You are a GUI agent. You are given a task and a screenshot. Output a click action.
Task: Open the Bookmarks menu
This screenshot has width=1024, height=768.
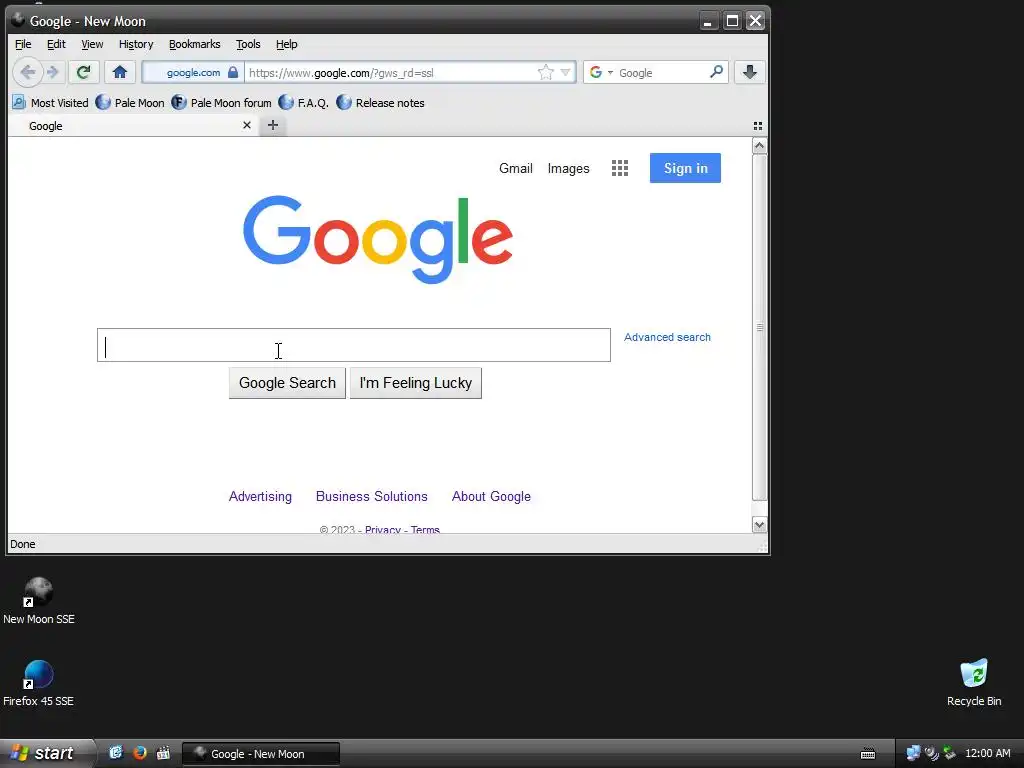[195, 44]
